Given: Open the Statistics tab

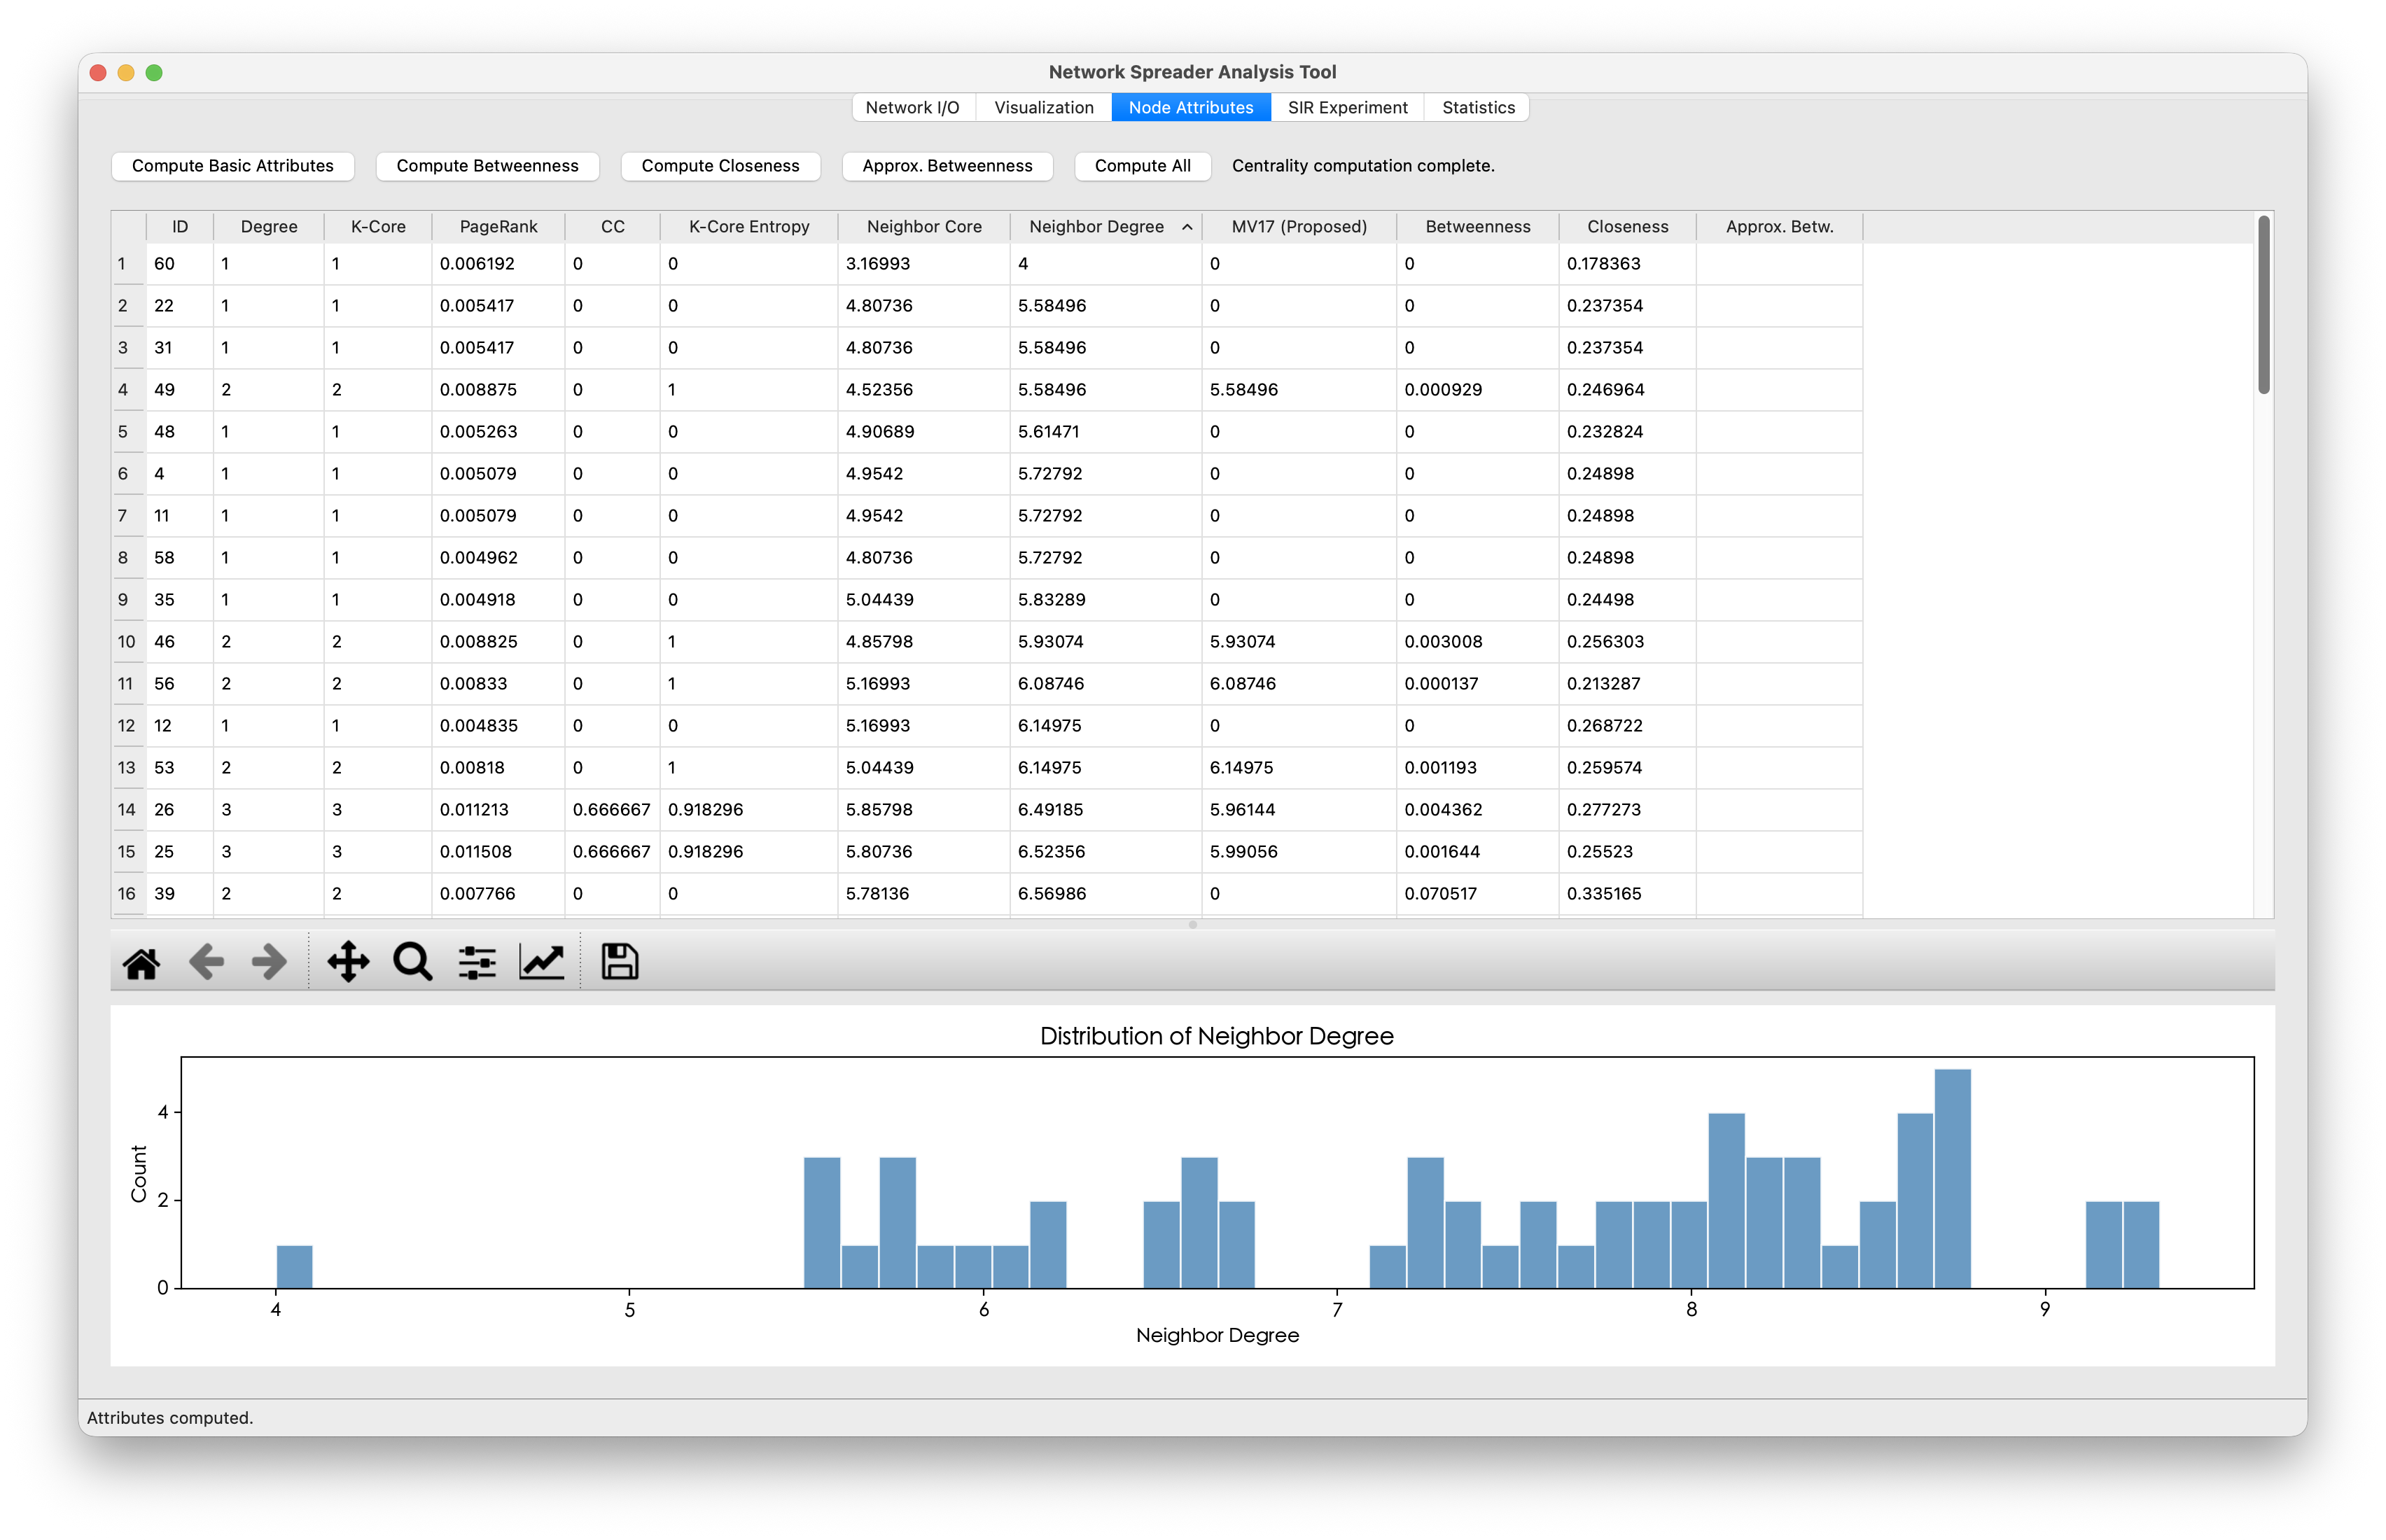Looking at the screenshot, I should point(1478,107).
